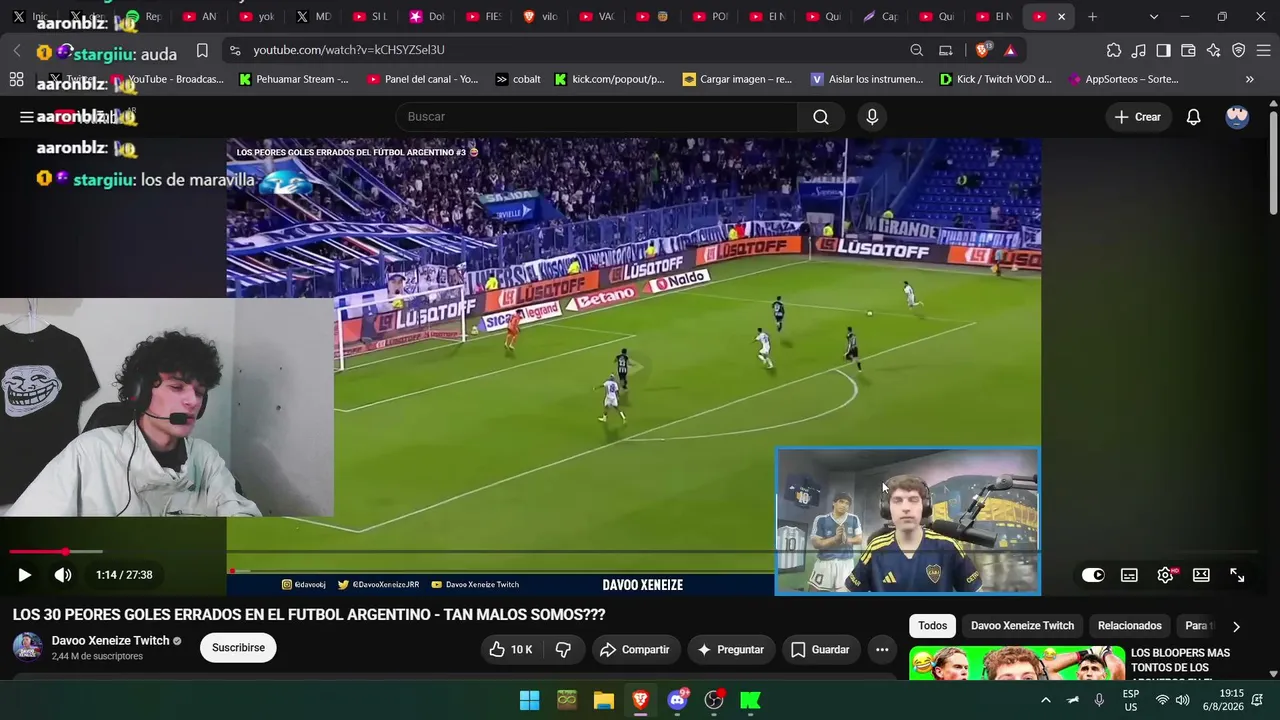This screenshot has width=1280, height=720.
Task: Subscribe using the Suscribirse button
Action: point(238,648)
